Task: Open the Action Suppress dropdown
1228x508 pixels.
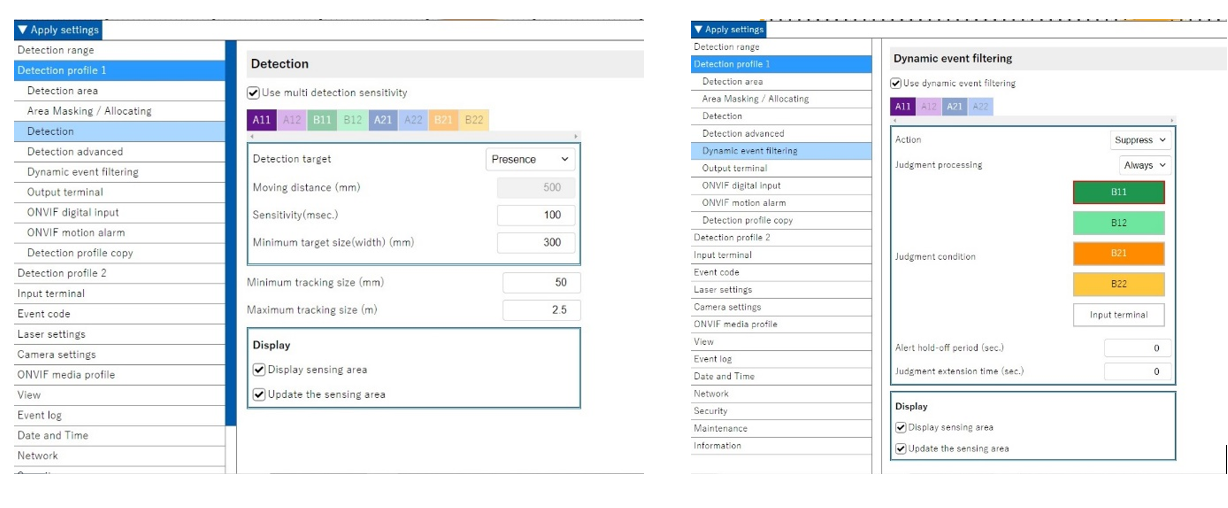Action: tap(1141, 140)
